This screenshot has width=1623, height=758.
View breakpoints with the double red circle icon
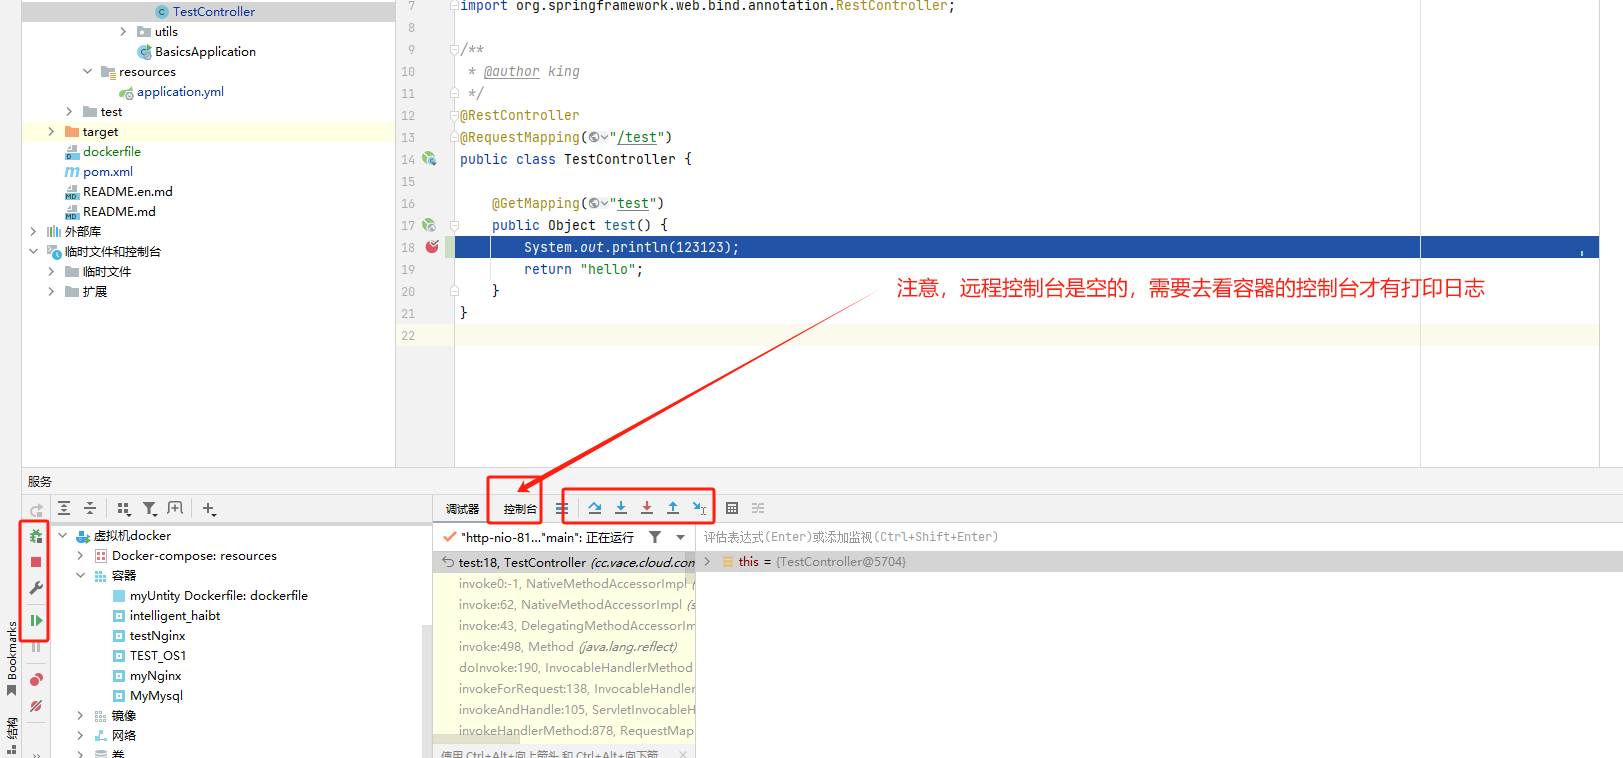(x=36, y=680)
